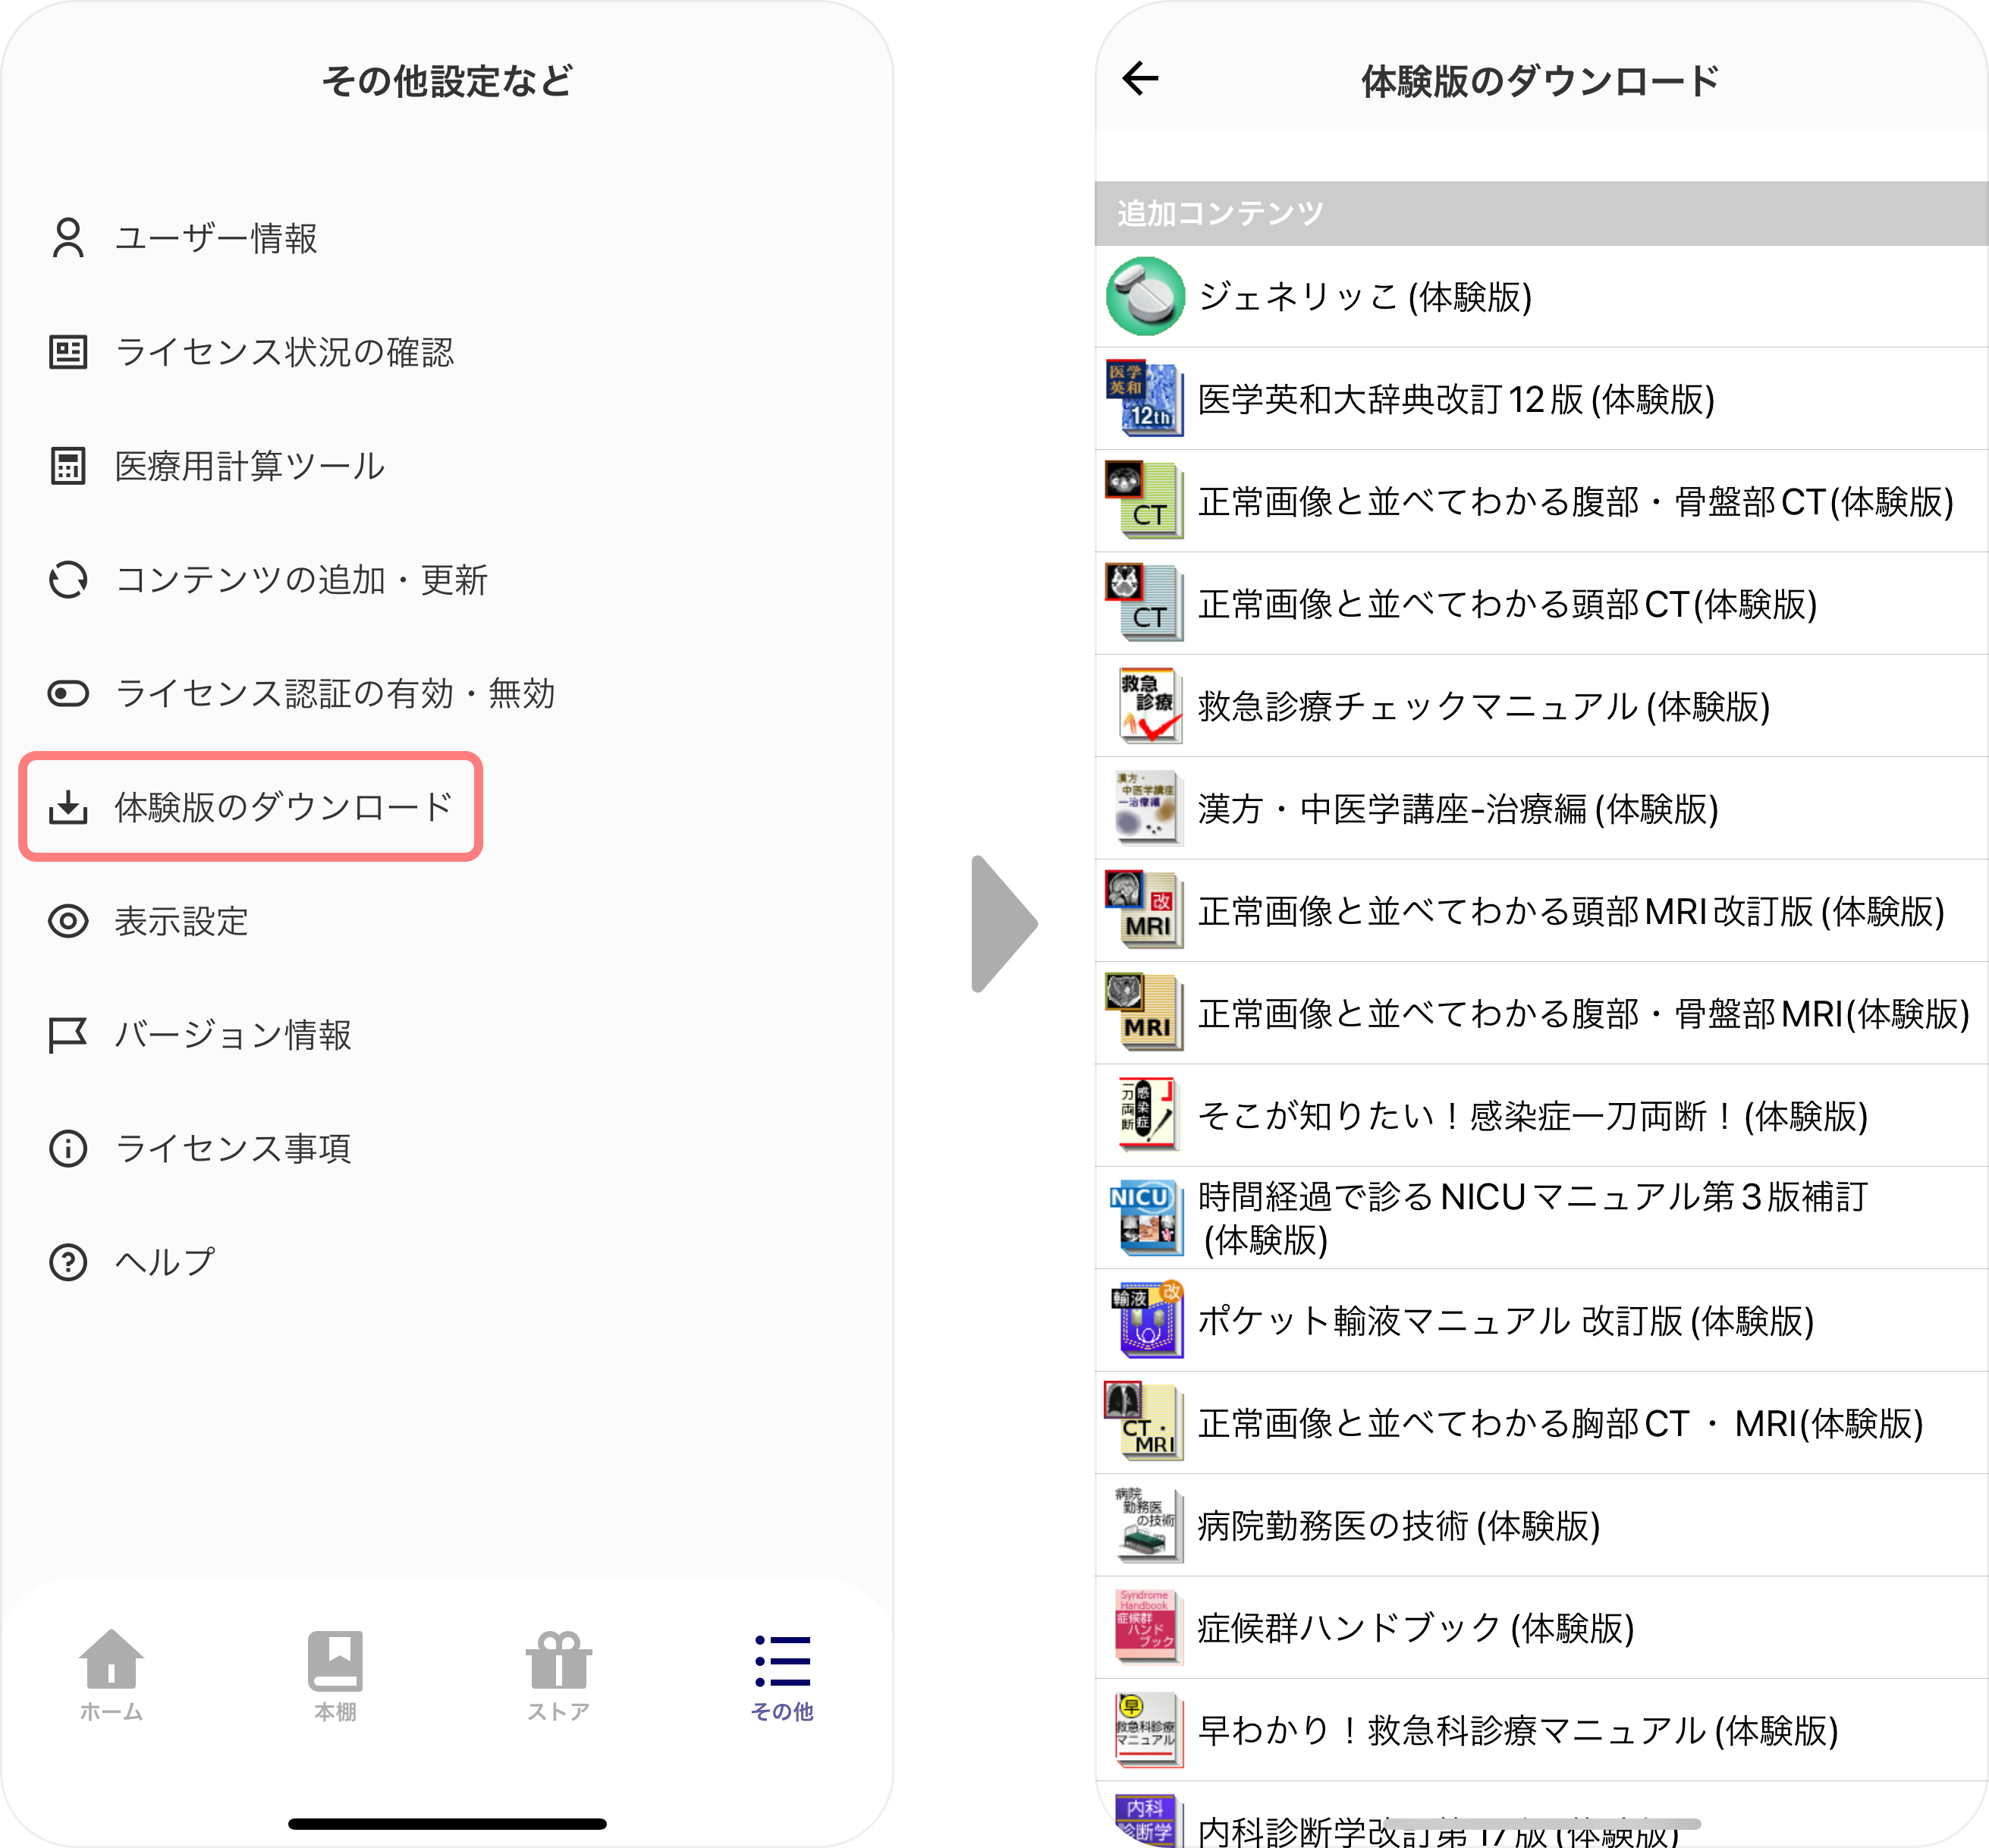Open 医療用計算ツール calculator item

pyautogui.click(x=249, y=466)
